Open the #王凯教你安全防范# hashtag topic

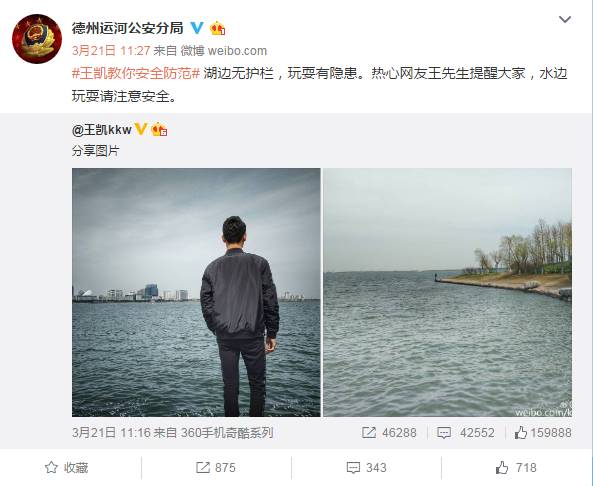click(x=136, y=73)
